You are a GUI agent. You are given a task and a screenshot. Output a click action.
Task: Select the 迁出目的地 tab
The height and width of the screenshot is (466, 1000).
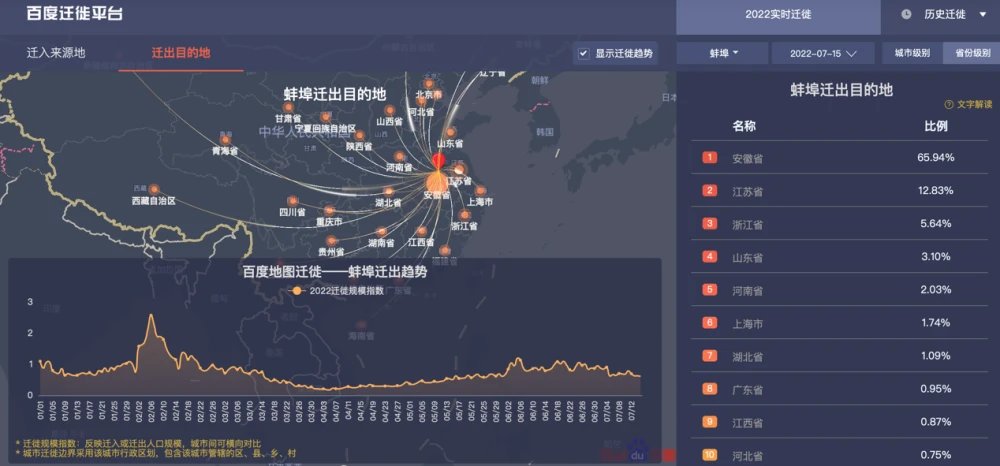[180, 53]
